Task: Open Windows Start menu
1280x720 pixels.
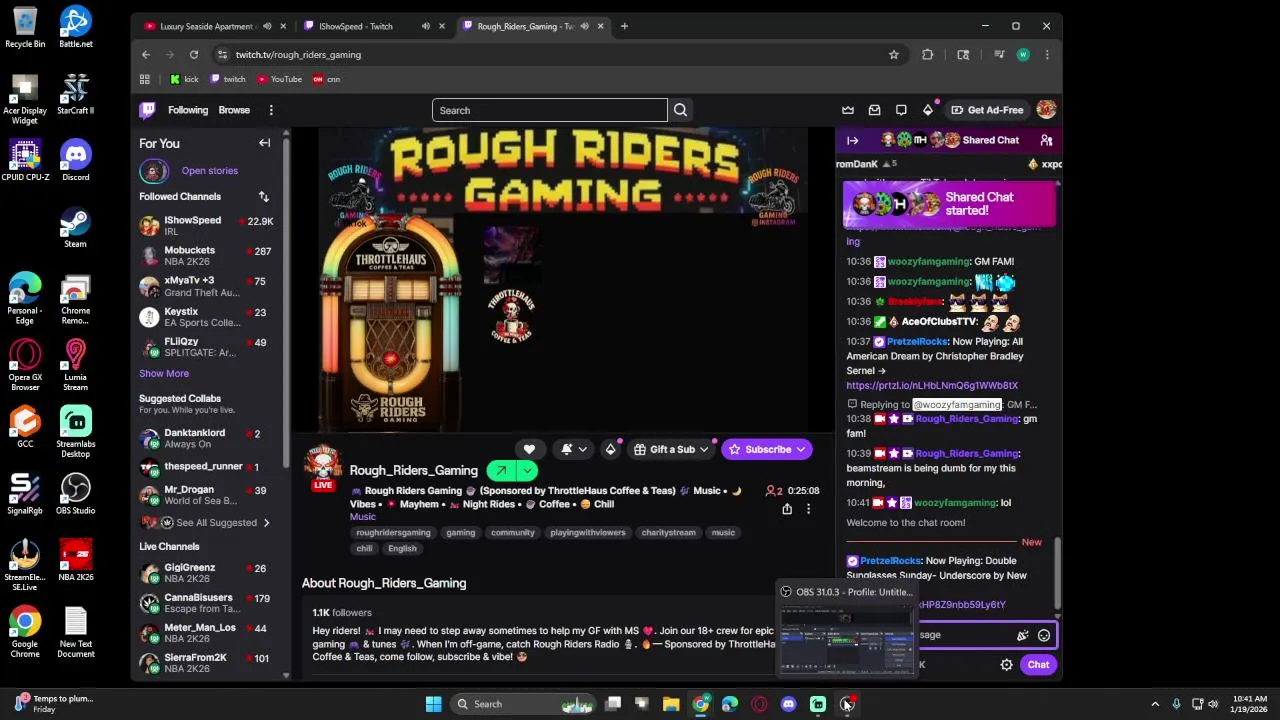Action: coord(433,704)
